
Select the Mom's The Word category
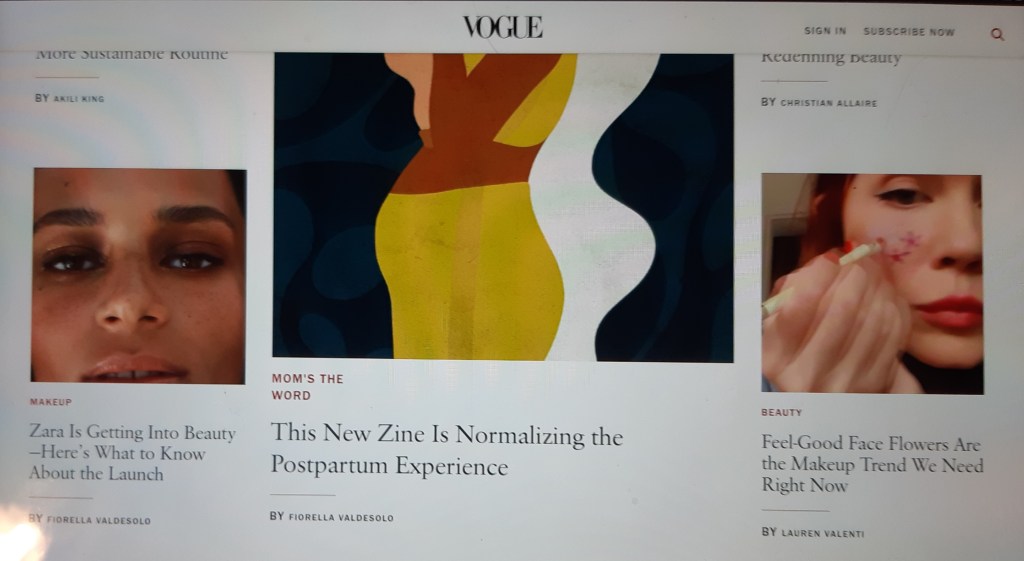tap(307, 387)
